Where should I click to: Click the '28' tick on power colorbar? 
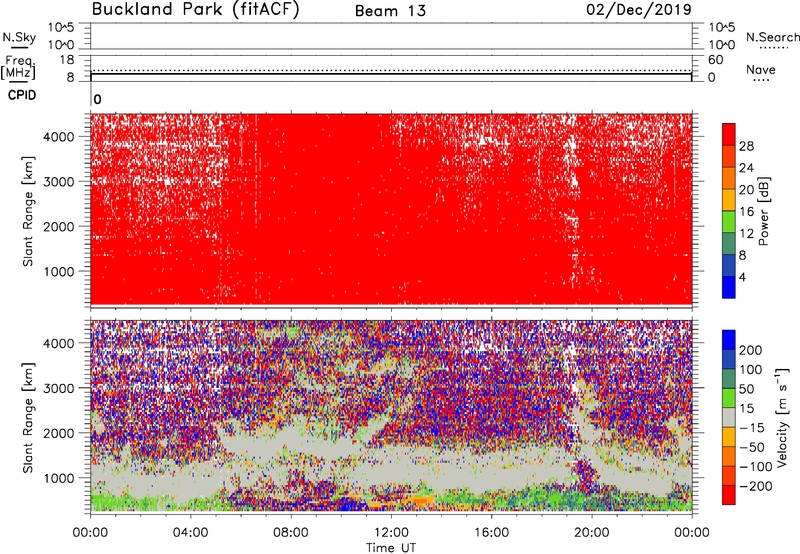tap(746, 146)
